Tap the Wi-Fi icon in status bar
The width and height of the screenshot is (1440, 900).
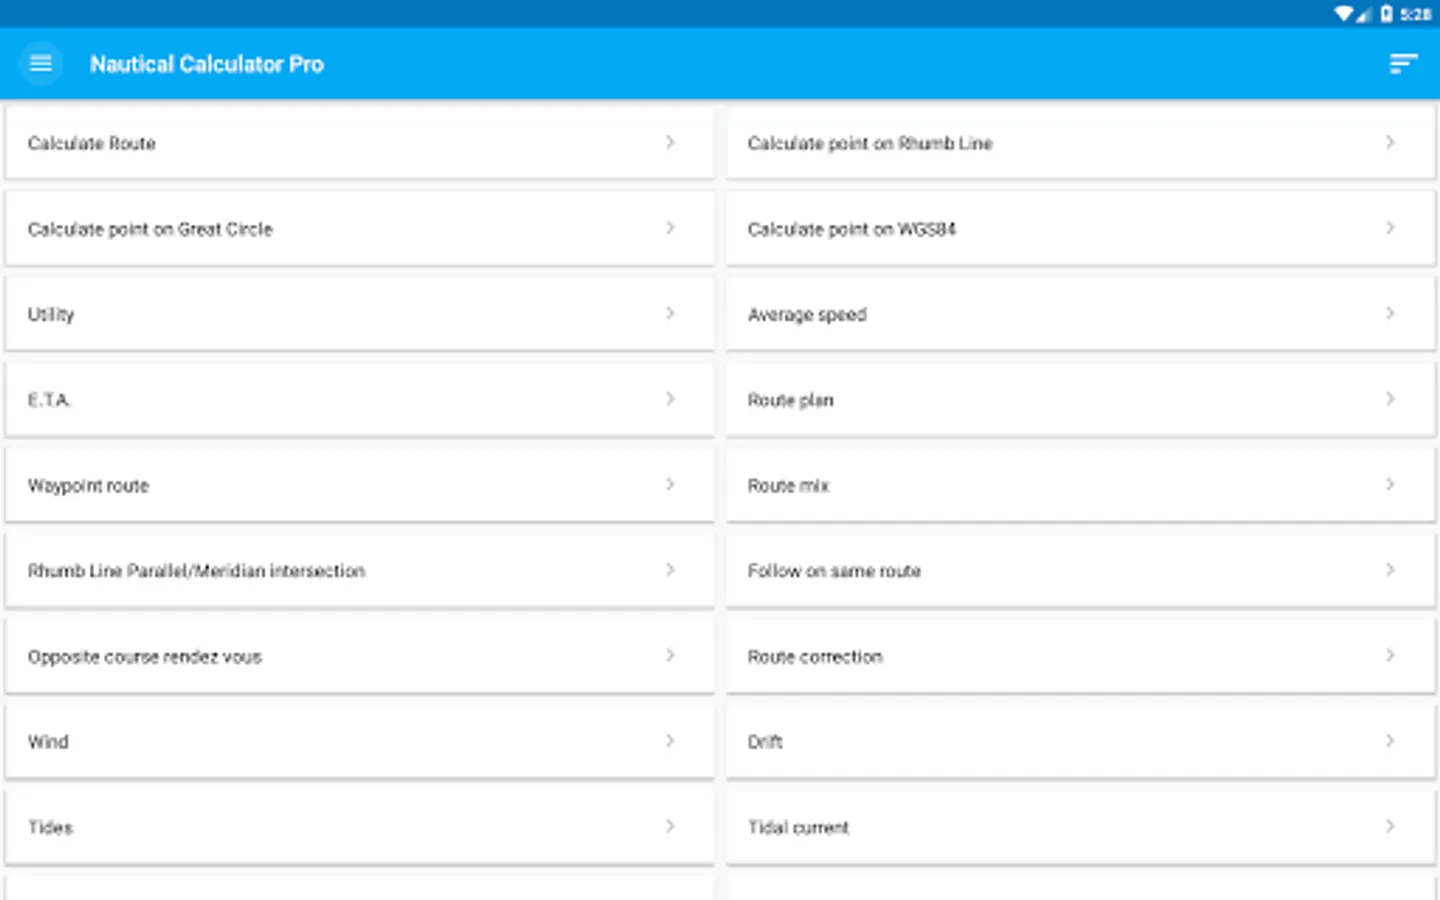click(x=1344, y=14)
